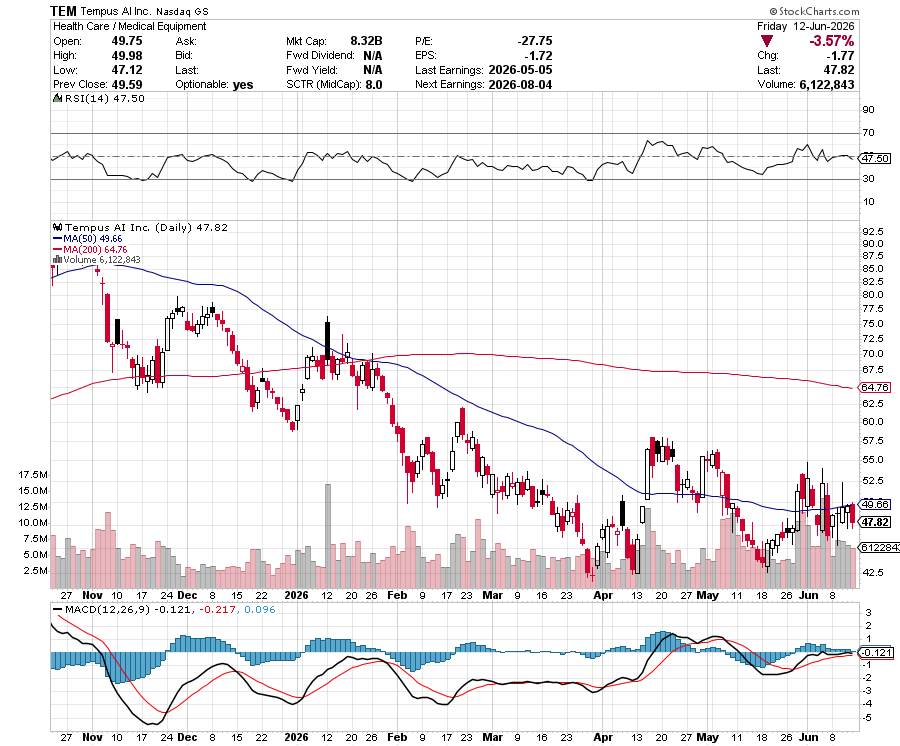Click the Optionable yes value
900x746 pixels.
click(243, 84)
